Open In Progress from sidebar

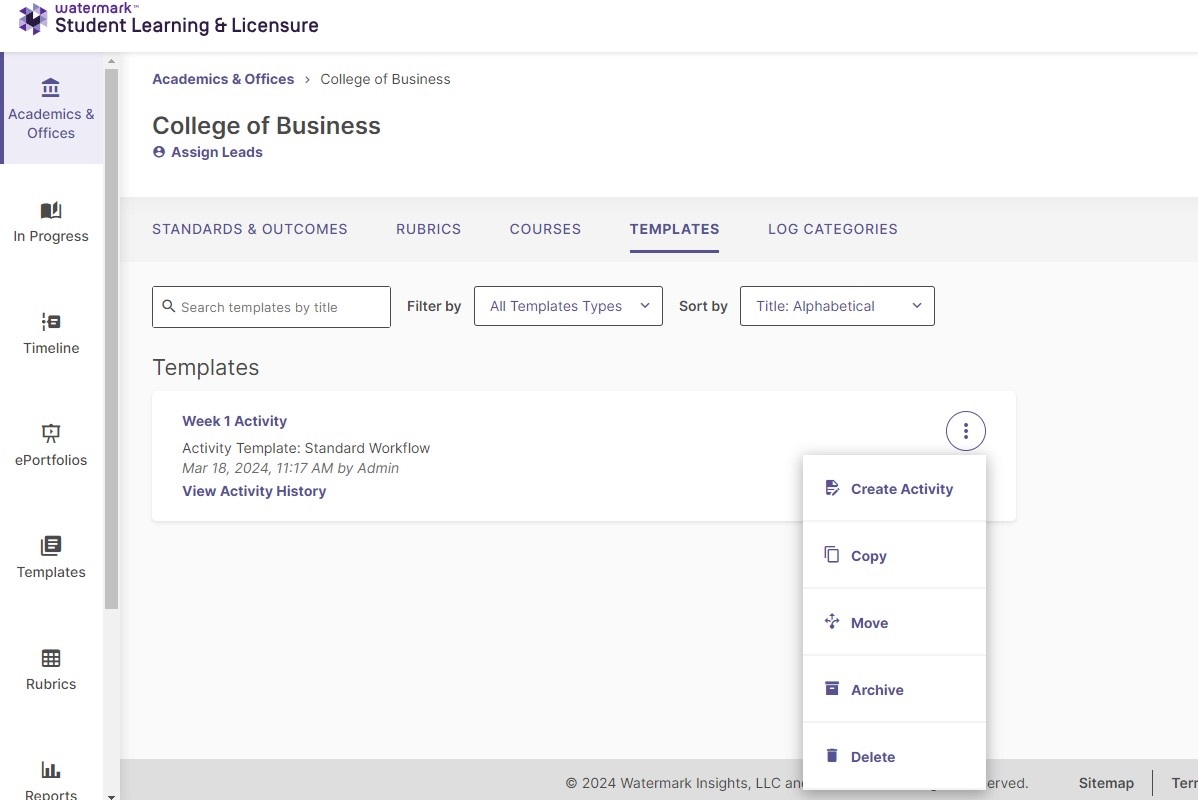pos(51,222)
